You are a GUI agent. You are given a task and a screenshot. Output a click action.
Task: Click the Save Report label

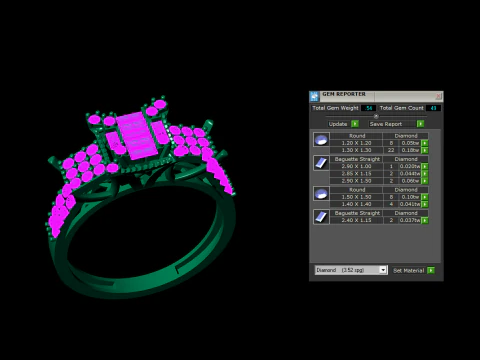[386, 124]
